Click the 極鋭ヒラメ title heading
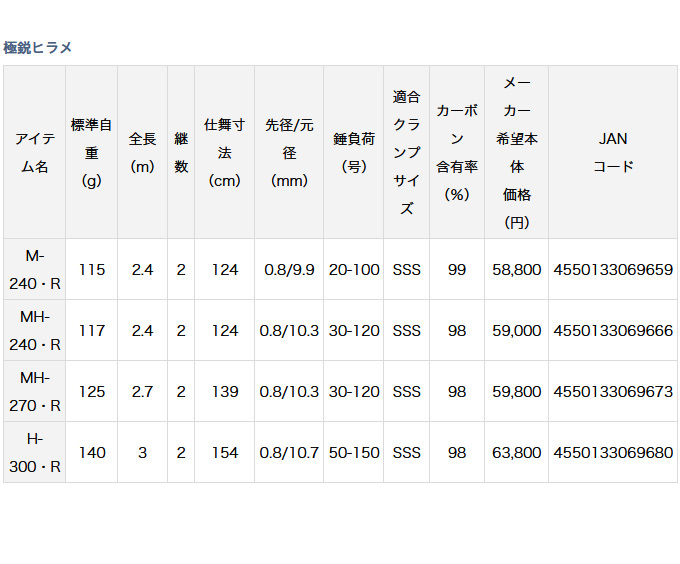The image size is (680, 564). [x=38, y=47]
